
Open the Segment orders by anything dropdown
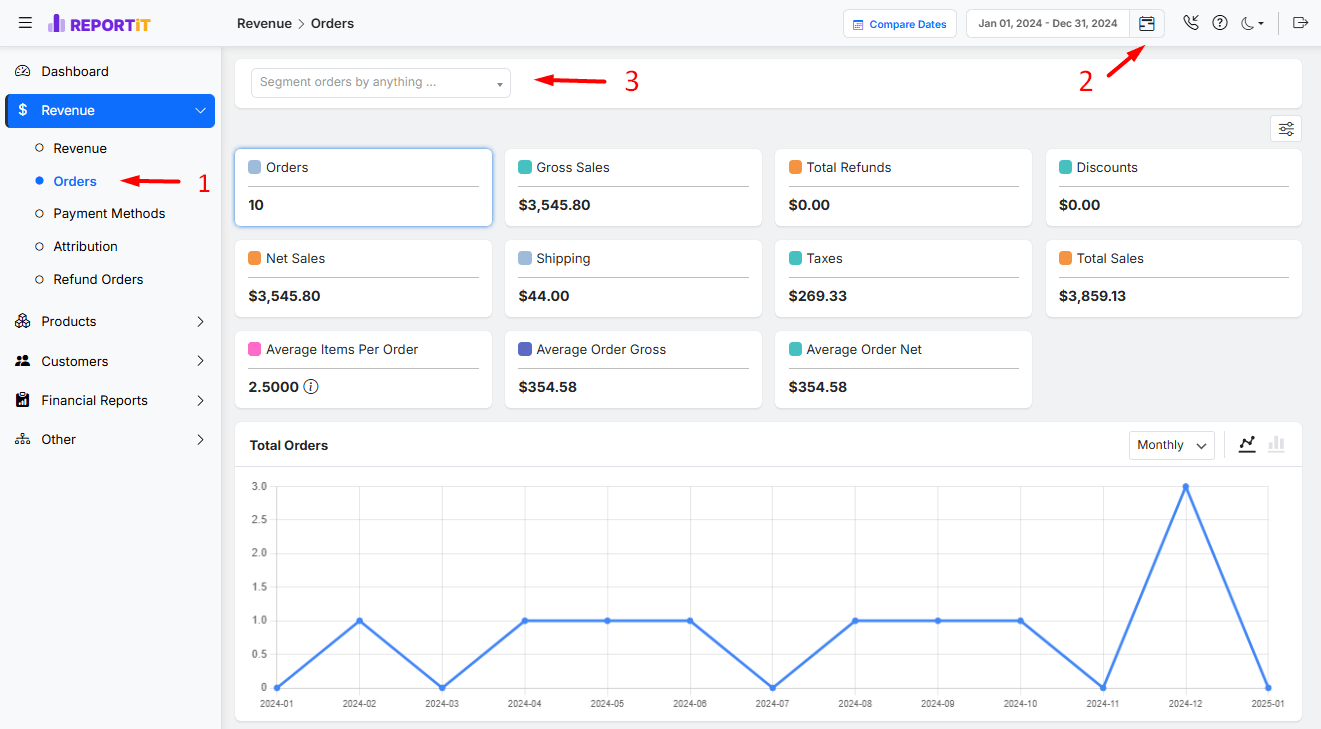click(380, 82)
